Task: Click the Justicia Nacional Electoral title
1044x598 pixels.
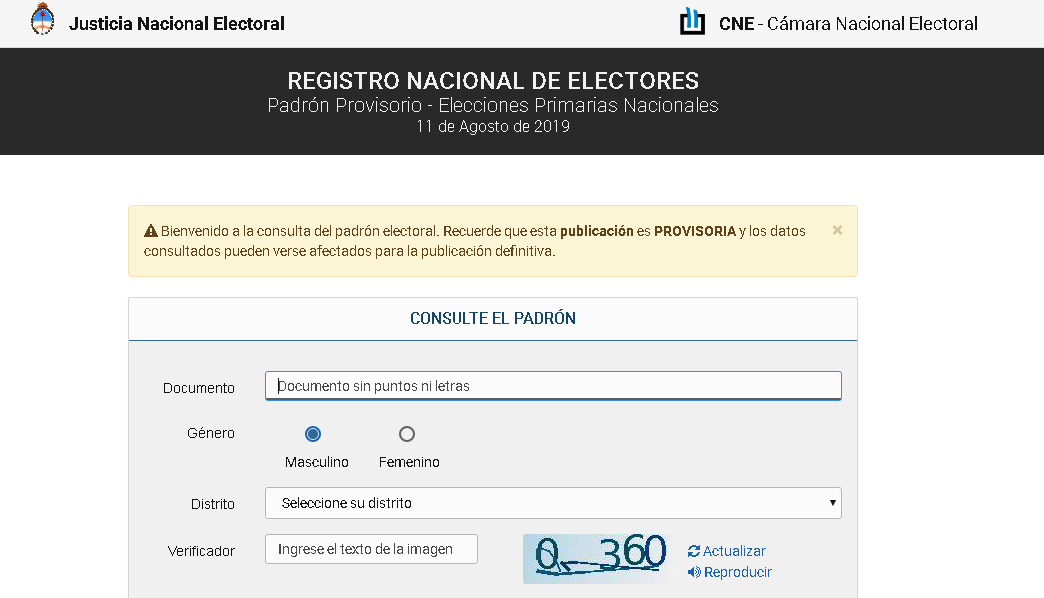Action: (176, 24)
